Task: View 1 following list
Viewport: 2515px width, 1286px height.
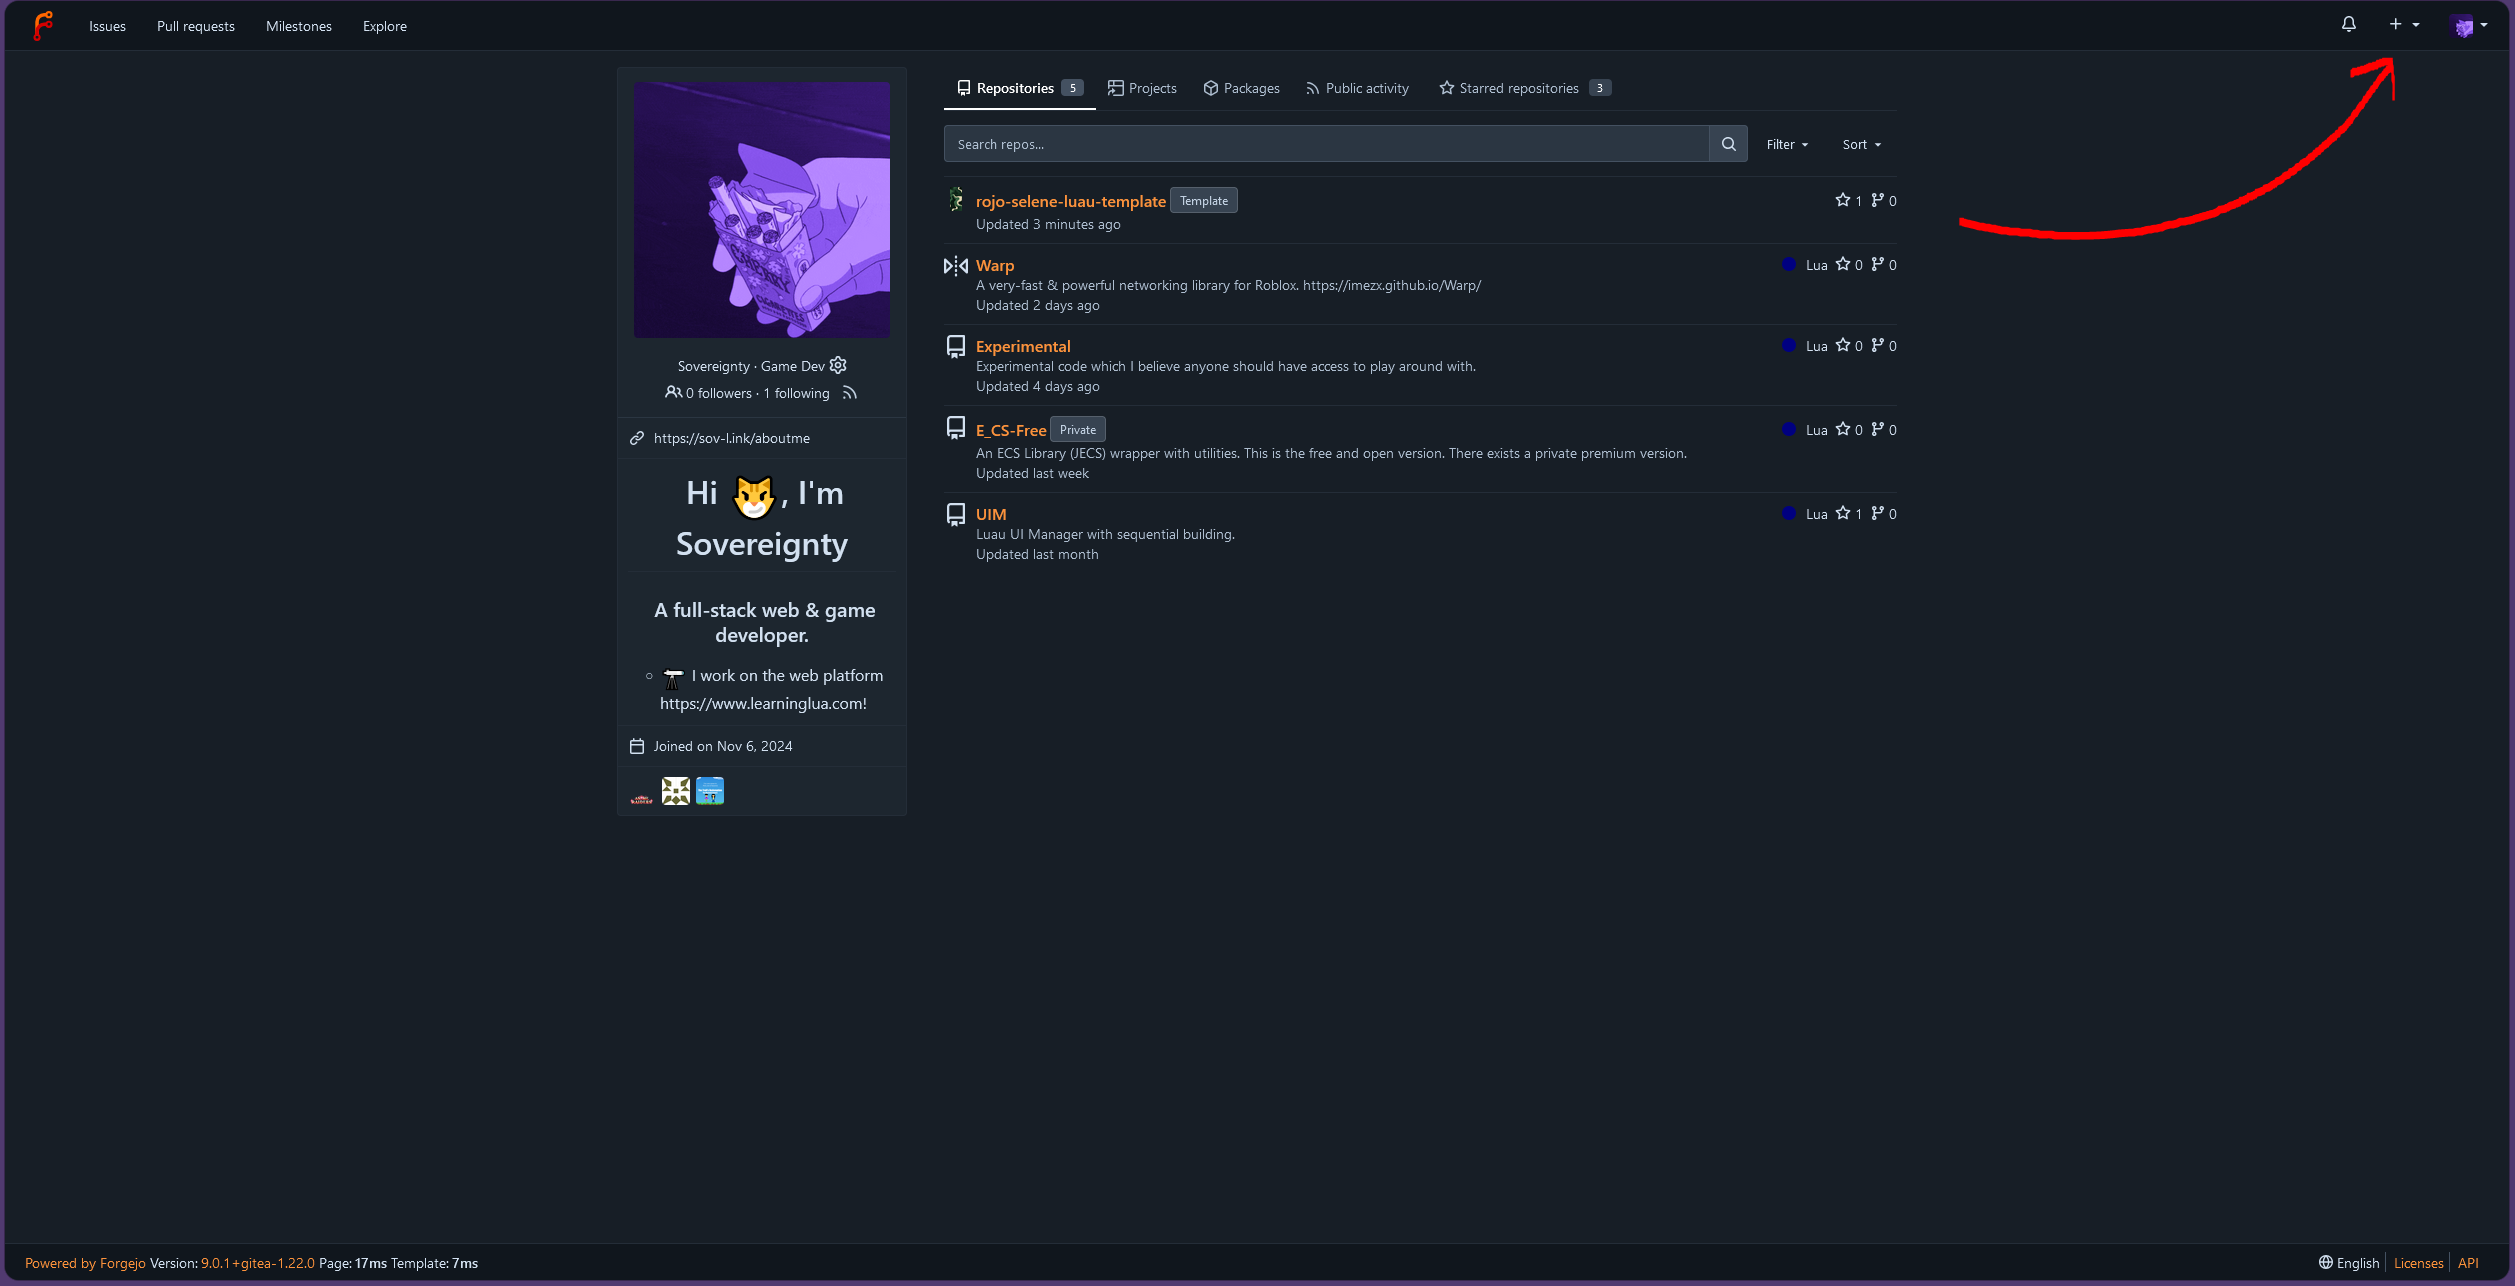Action: pos(796,393)
